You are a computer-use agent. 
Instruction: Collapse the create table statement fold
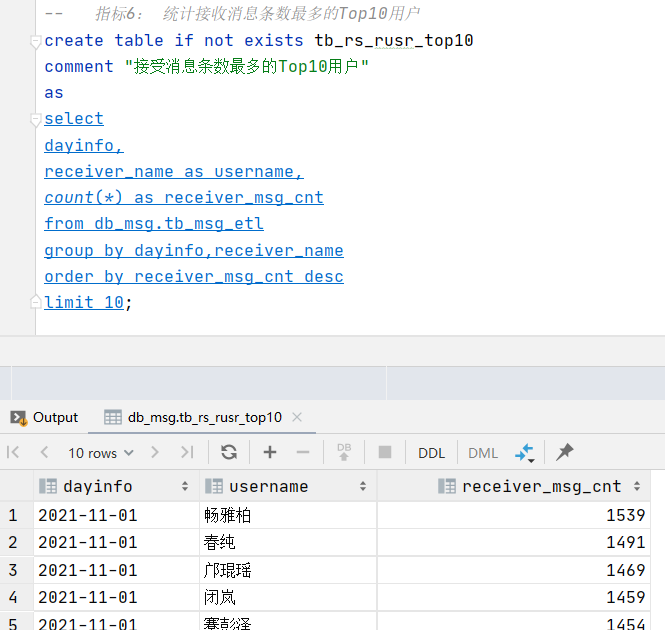(36, 42)
